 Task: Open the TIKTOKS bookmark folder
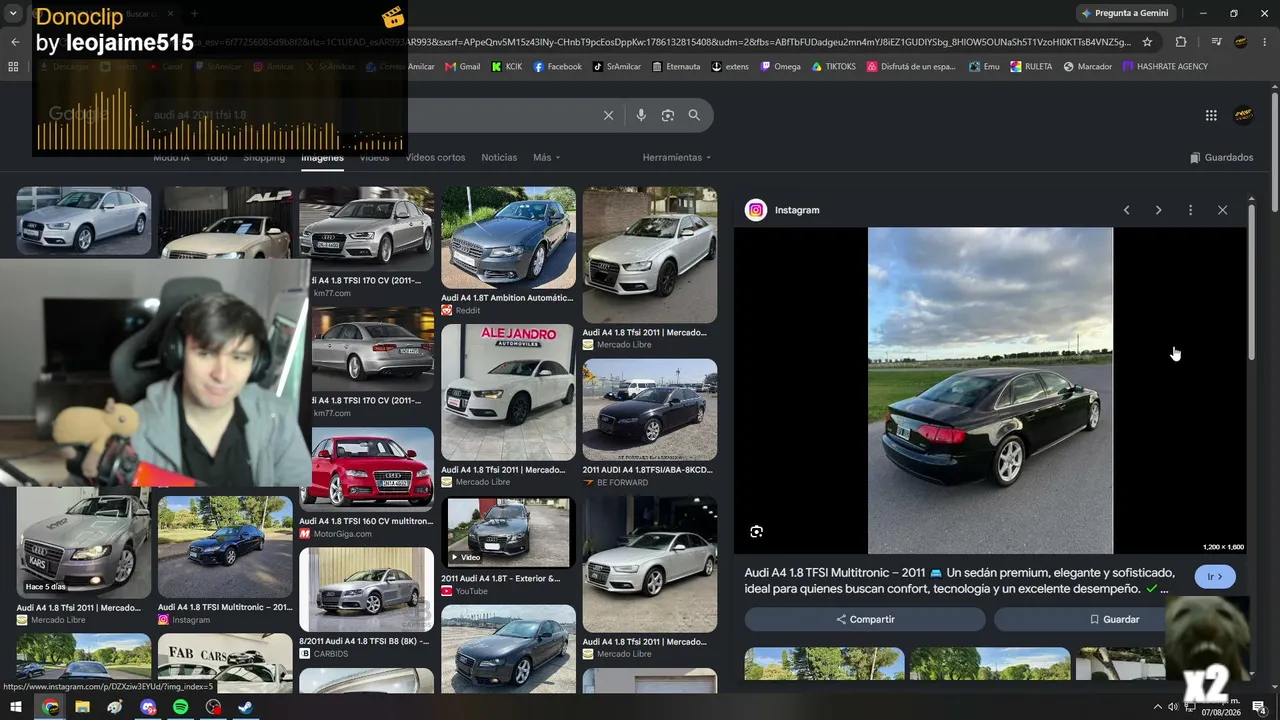tap(834, 67)
